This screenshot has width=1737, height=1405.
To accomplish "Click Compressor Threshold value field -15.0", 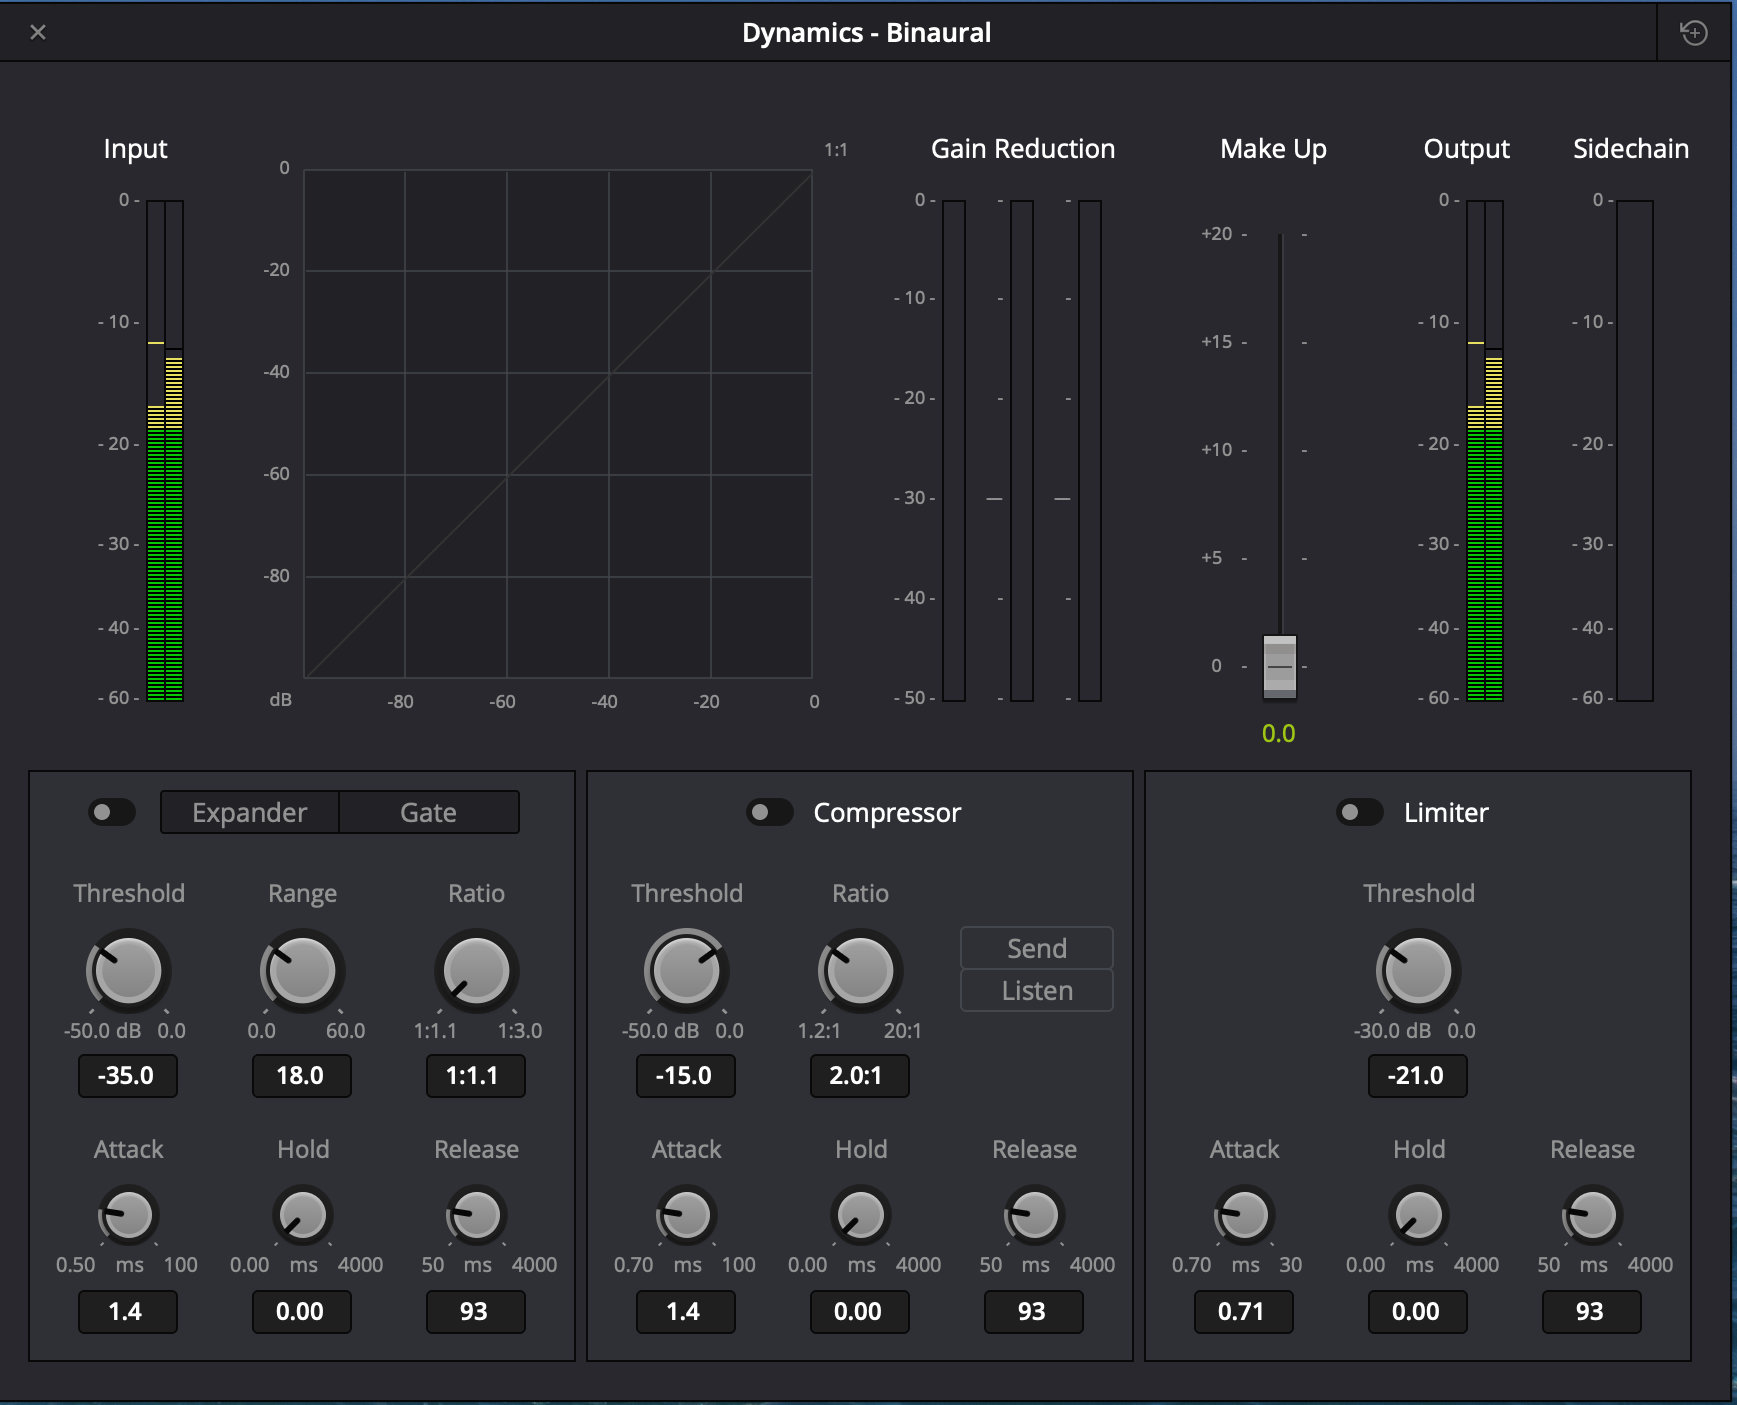I will (686, 1076).
